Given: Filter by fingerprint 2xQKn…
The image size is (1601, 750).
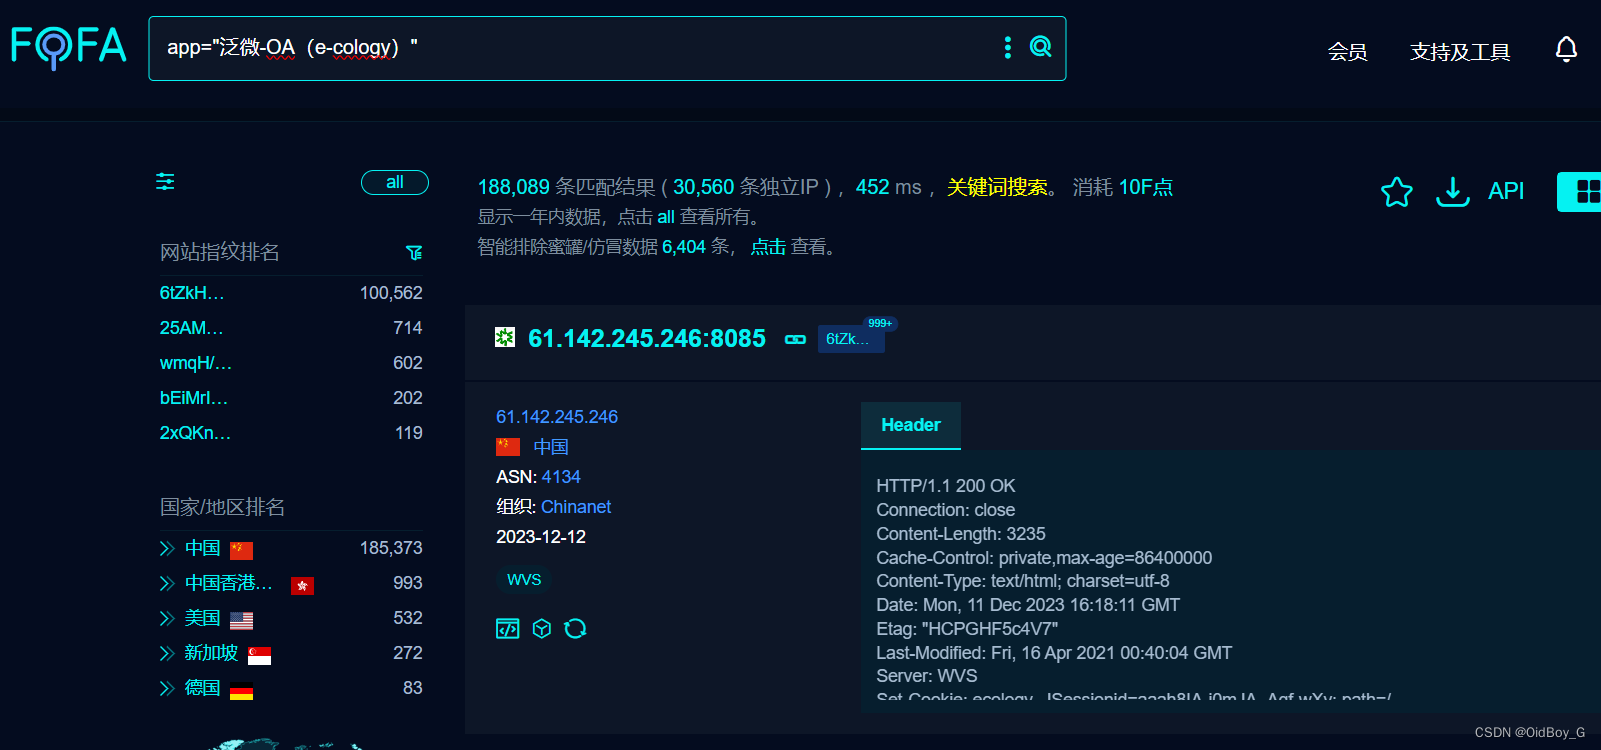Looking at the screenshot, I should [x=195, y=433].
